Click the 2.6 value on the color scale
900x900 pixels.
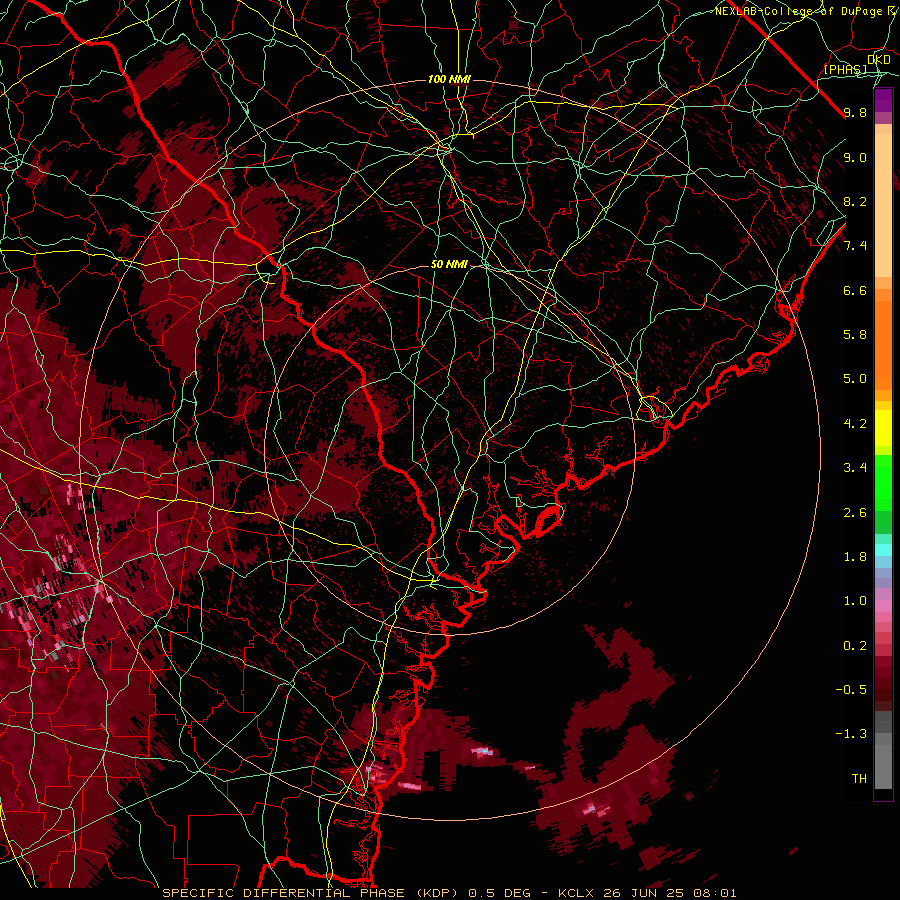click(855, 513)
